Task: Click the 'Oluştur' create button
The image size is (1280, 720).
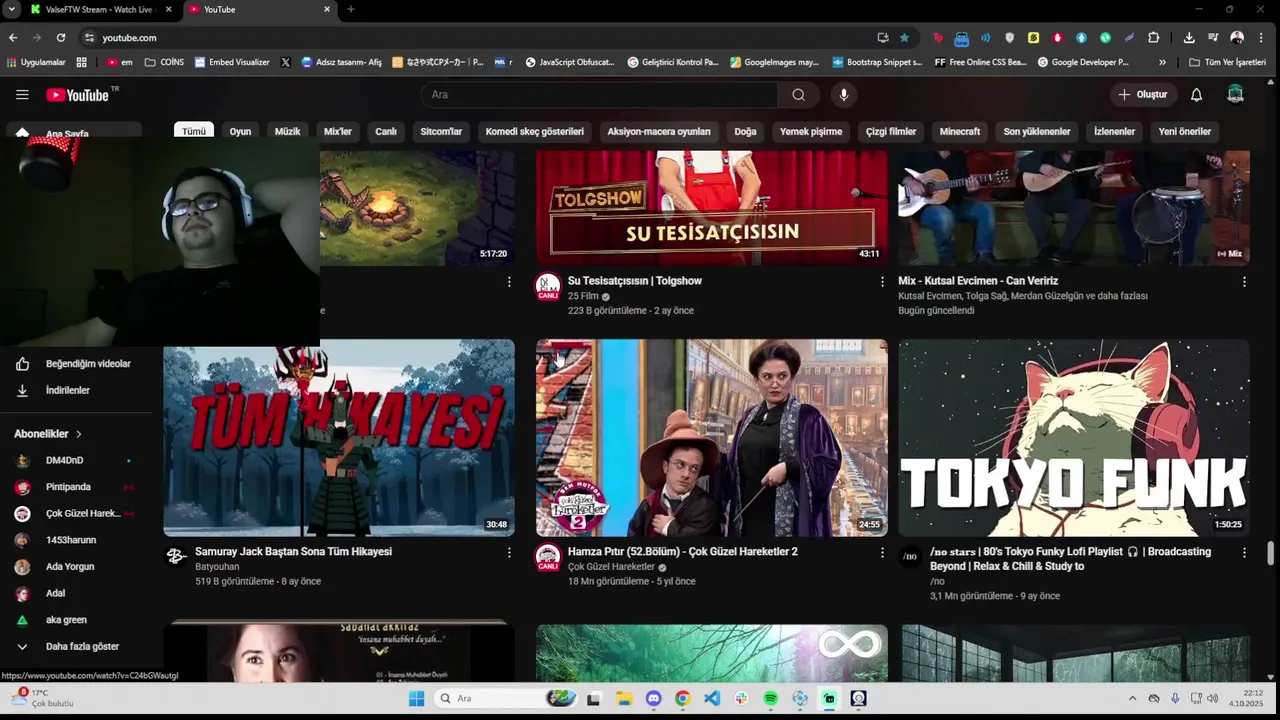Action: tap(1143, 95)
